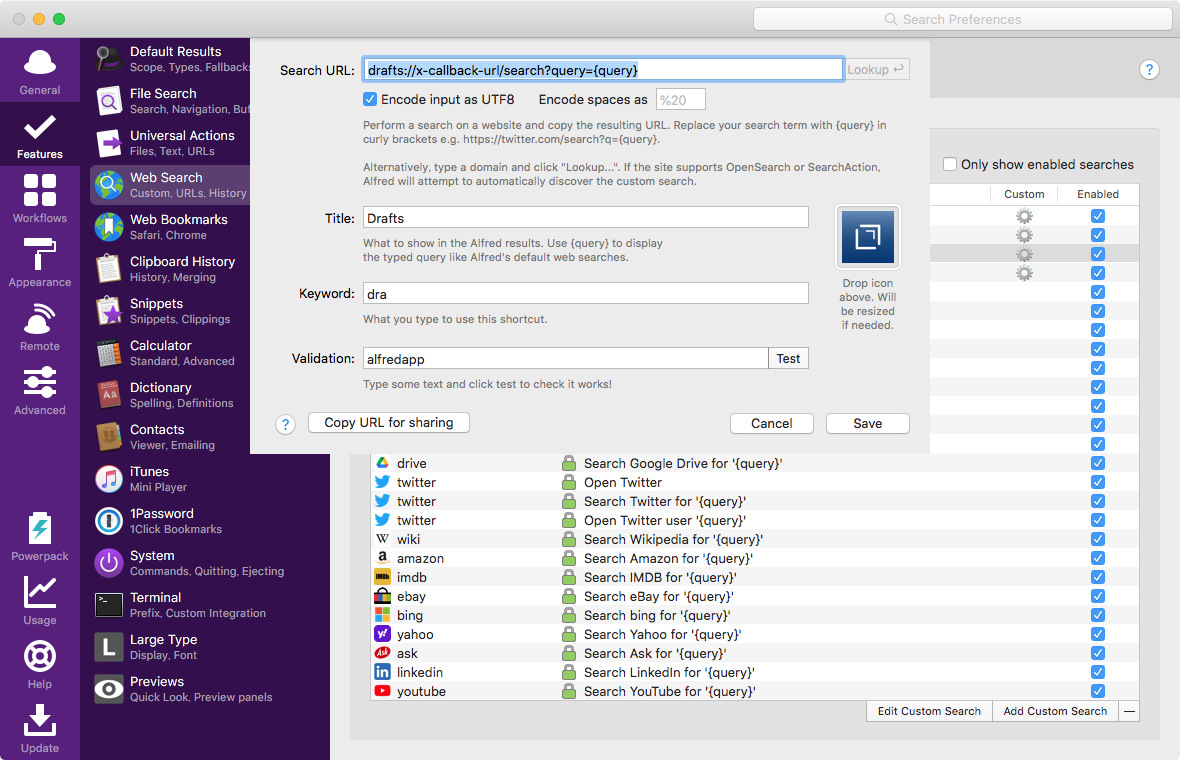
Task: Select Universal Actions feature
Action: (x=170, y=143)
